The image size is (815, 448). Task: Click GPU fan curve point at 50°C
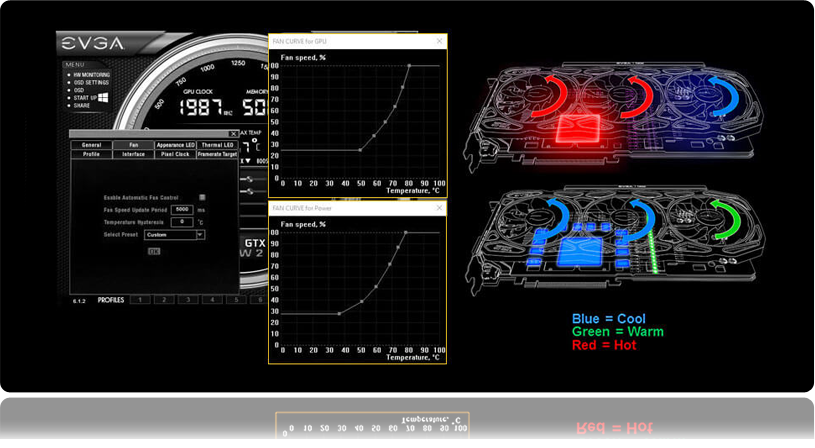pyautogui.click(x=361, y=150)
